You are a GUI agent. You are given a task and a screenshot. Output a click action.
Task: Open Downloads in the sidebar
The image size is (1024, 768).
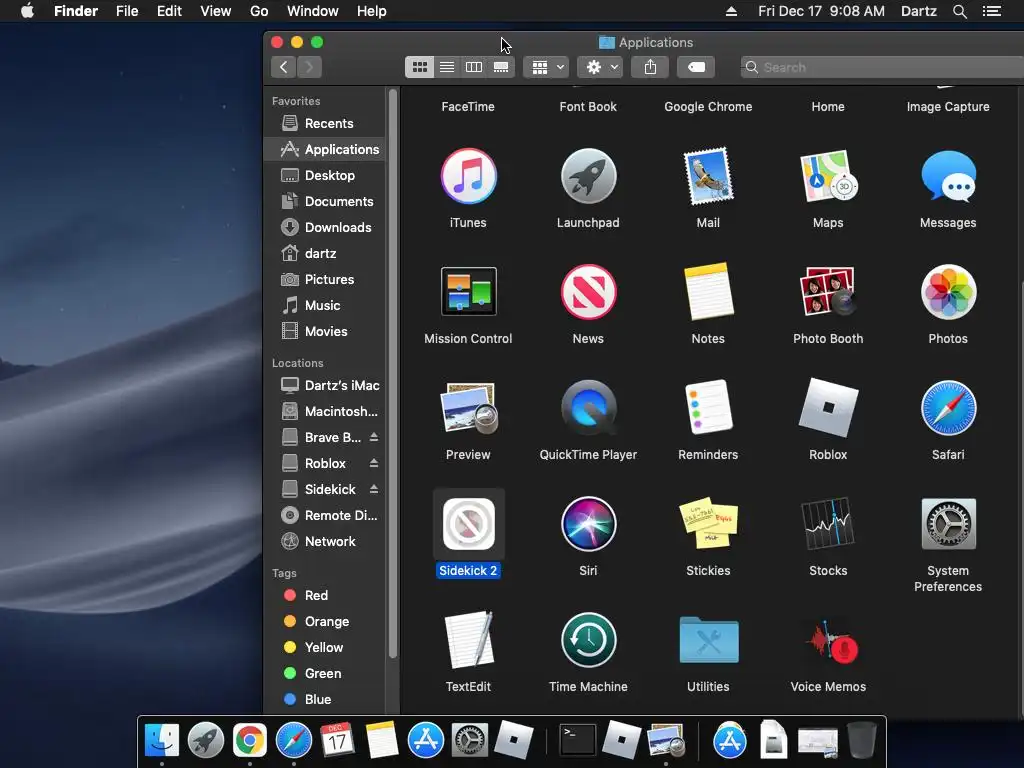pos(325,227)
